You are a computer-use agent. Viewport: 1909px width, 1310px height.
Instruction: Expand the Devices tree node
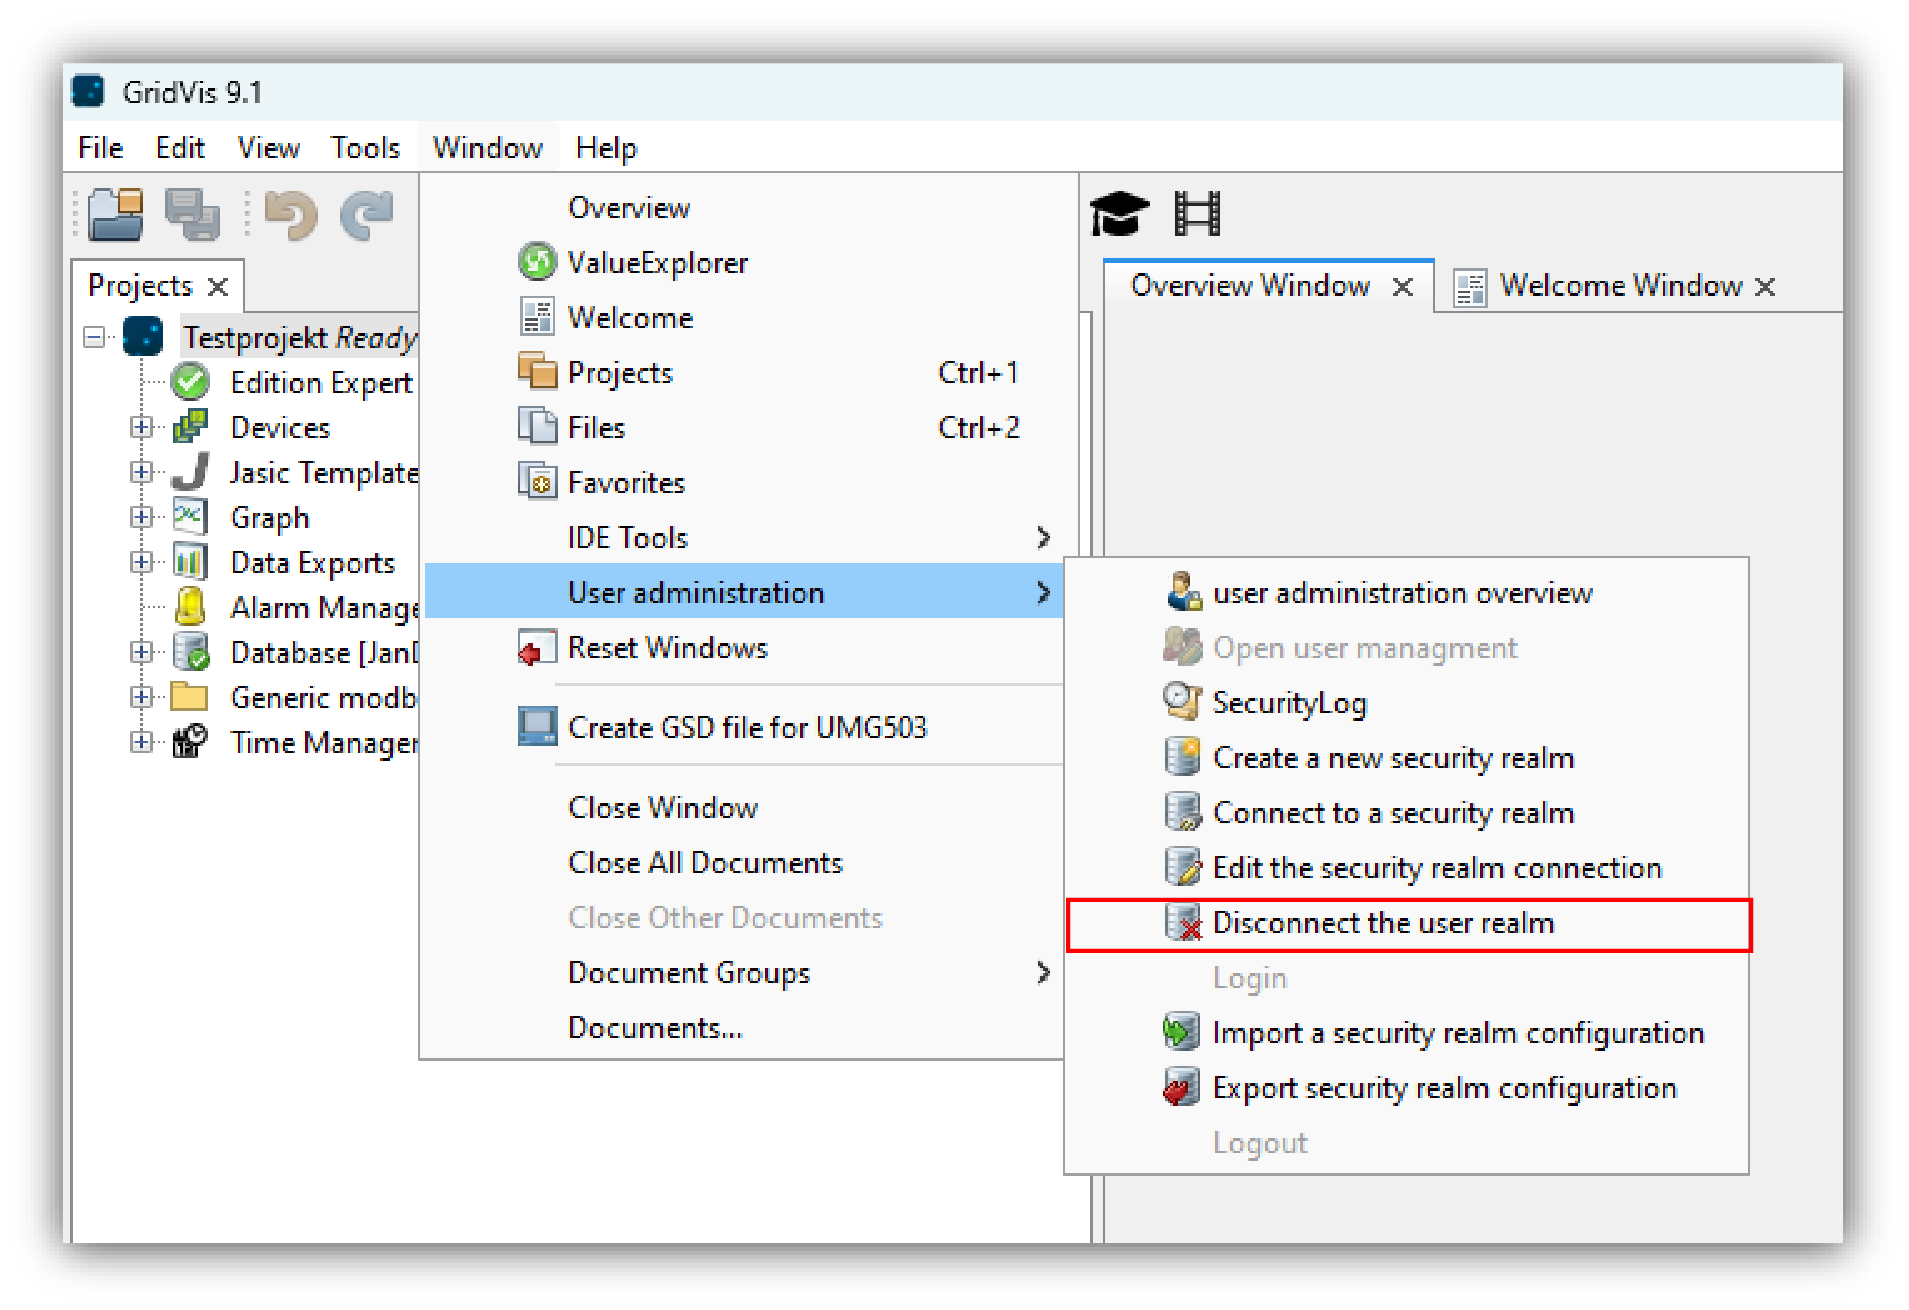[141, 427]
